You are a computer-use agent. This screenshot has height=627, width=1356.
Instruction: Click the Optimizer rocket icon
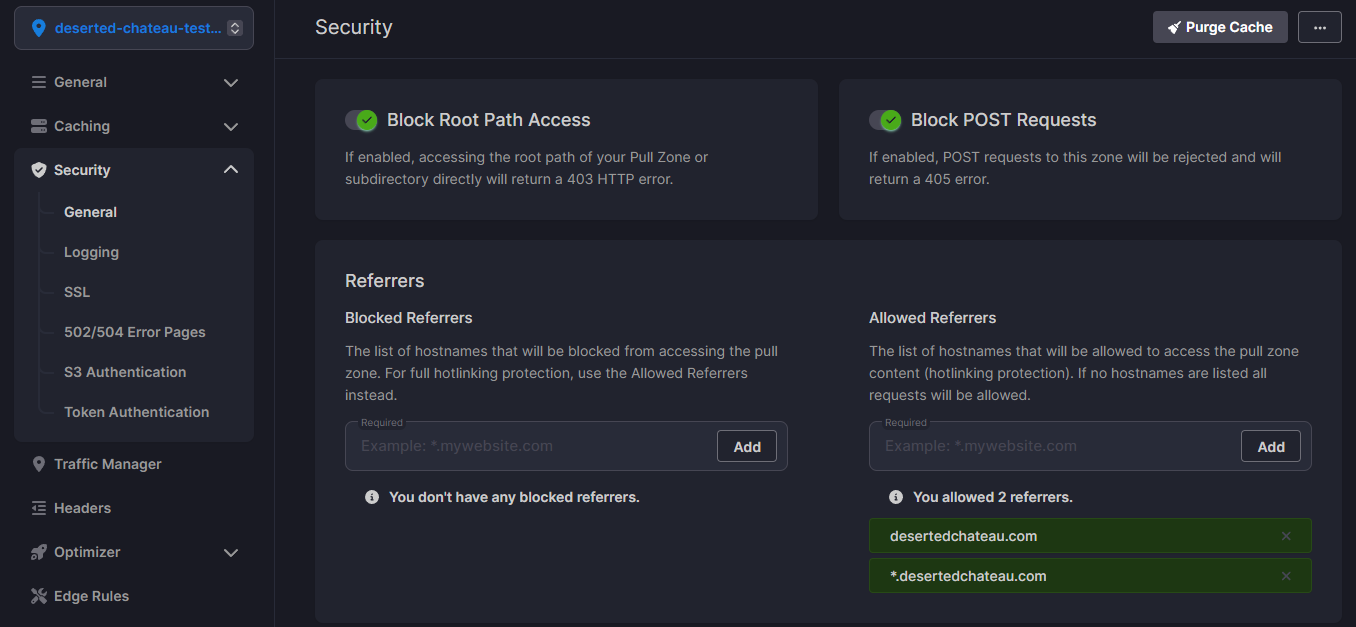(39, 552)
